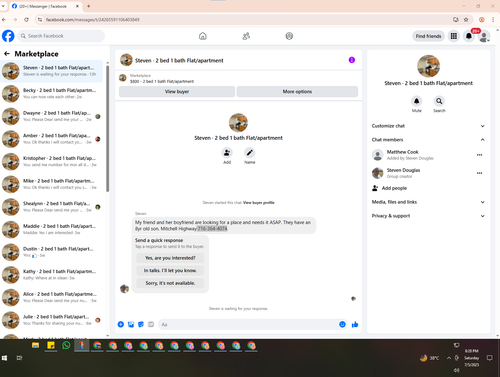The image size is (500, 377).
Task: Click the View buyer button
Action: pyautogui.click(x=177, y=92)
